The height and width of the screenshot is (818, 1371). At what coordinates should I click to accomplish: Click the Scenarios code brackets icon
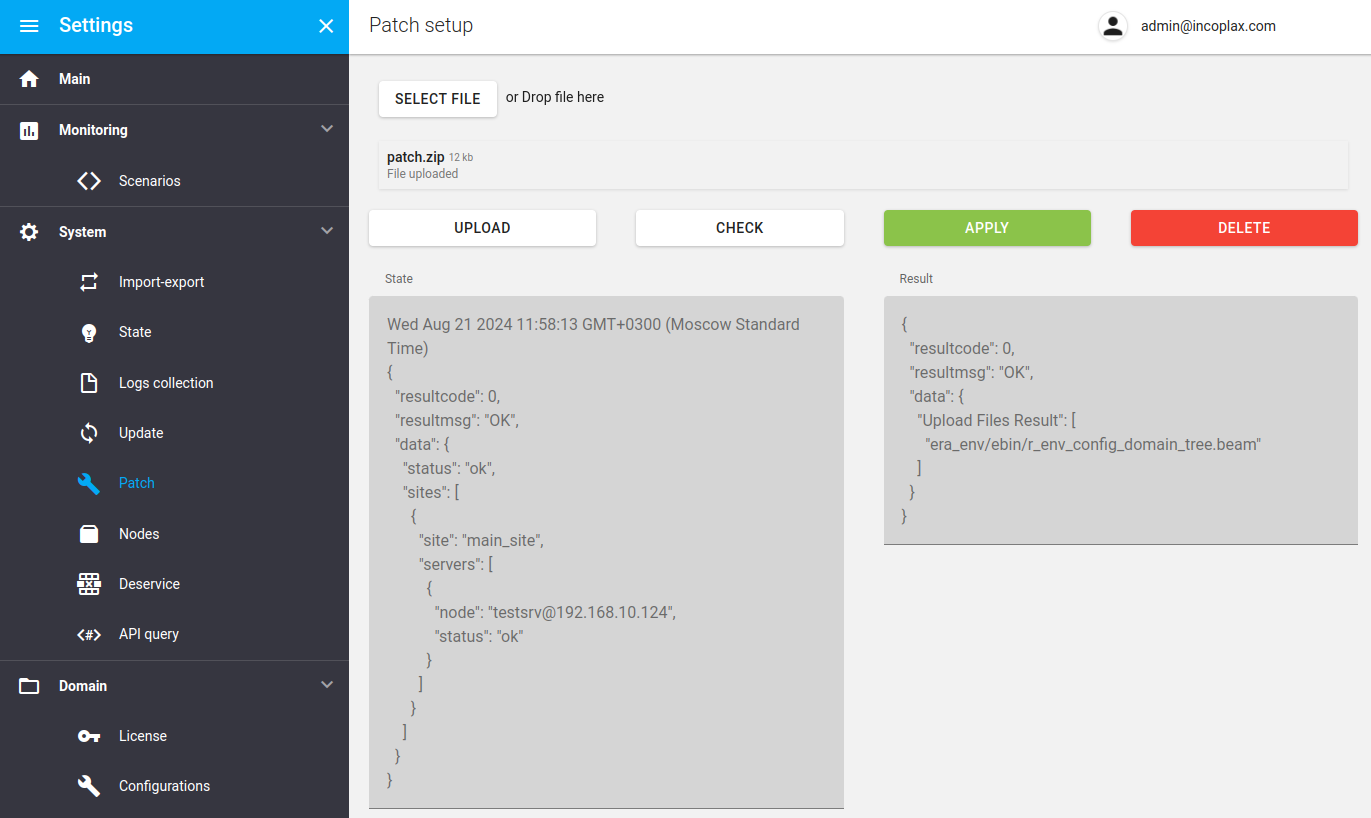click(x=89, y=181)
